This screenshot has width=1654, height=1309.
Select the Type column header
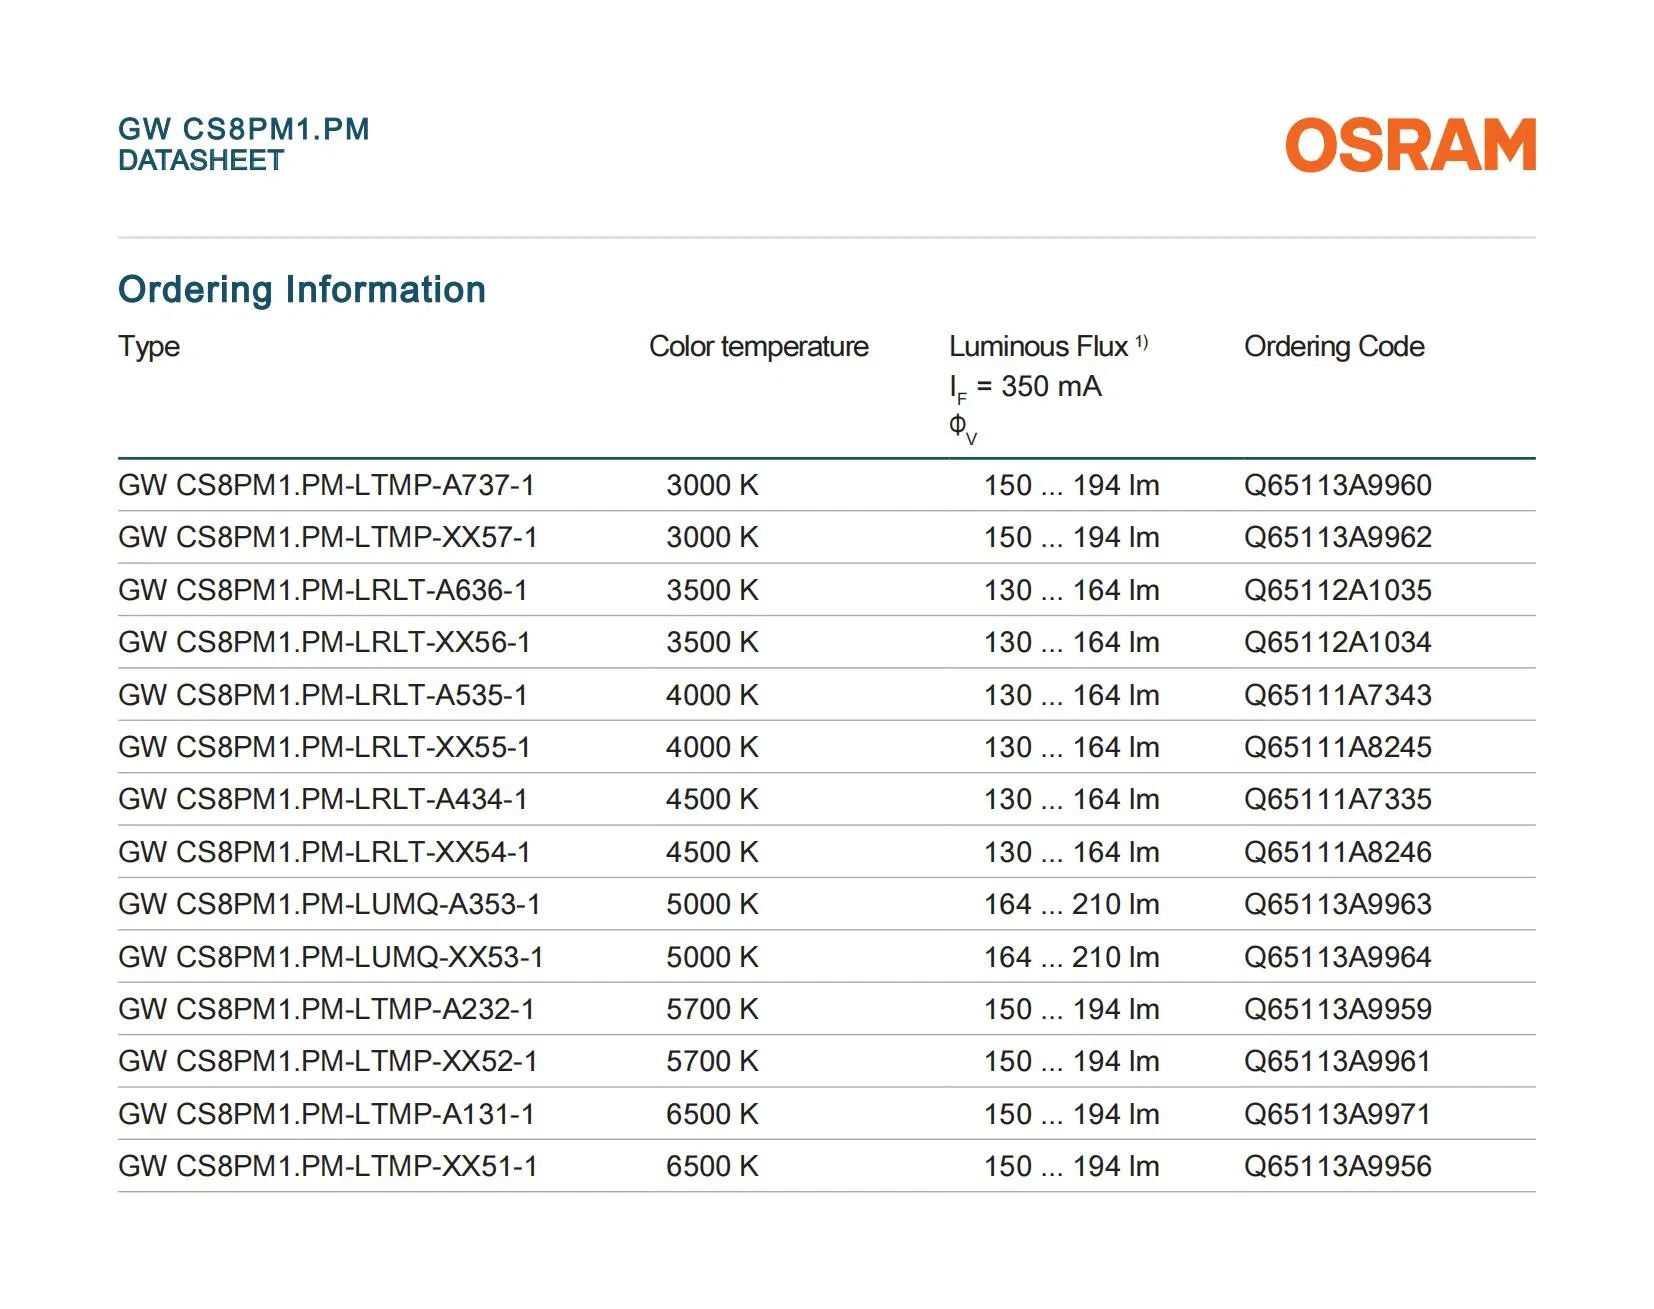tap(149, 347)
